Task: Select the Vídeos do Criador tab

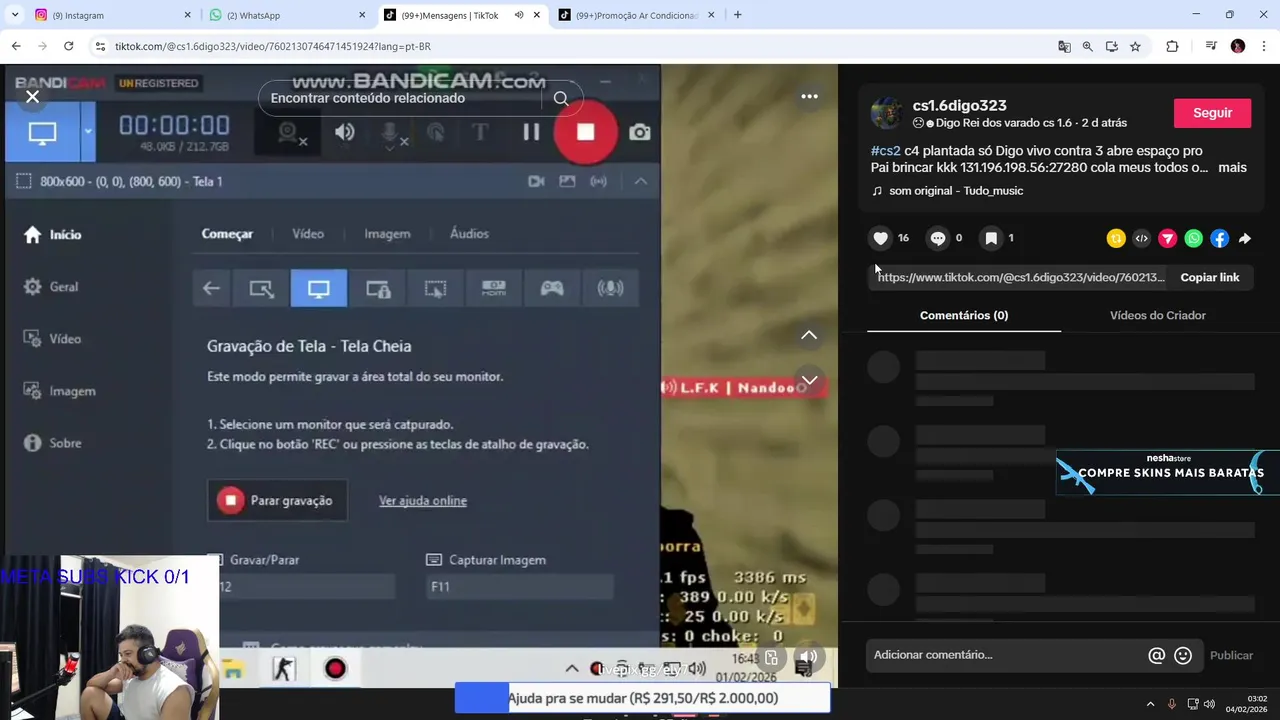Action: pos(1157,315)
